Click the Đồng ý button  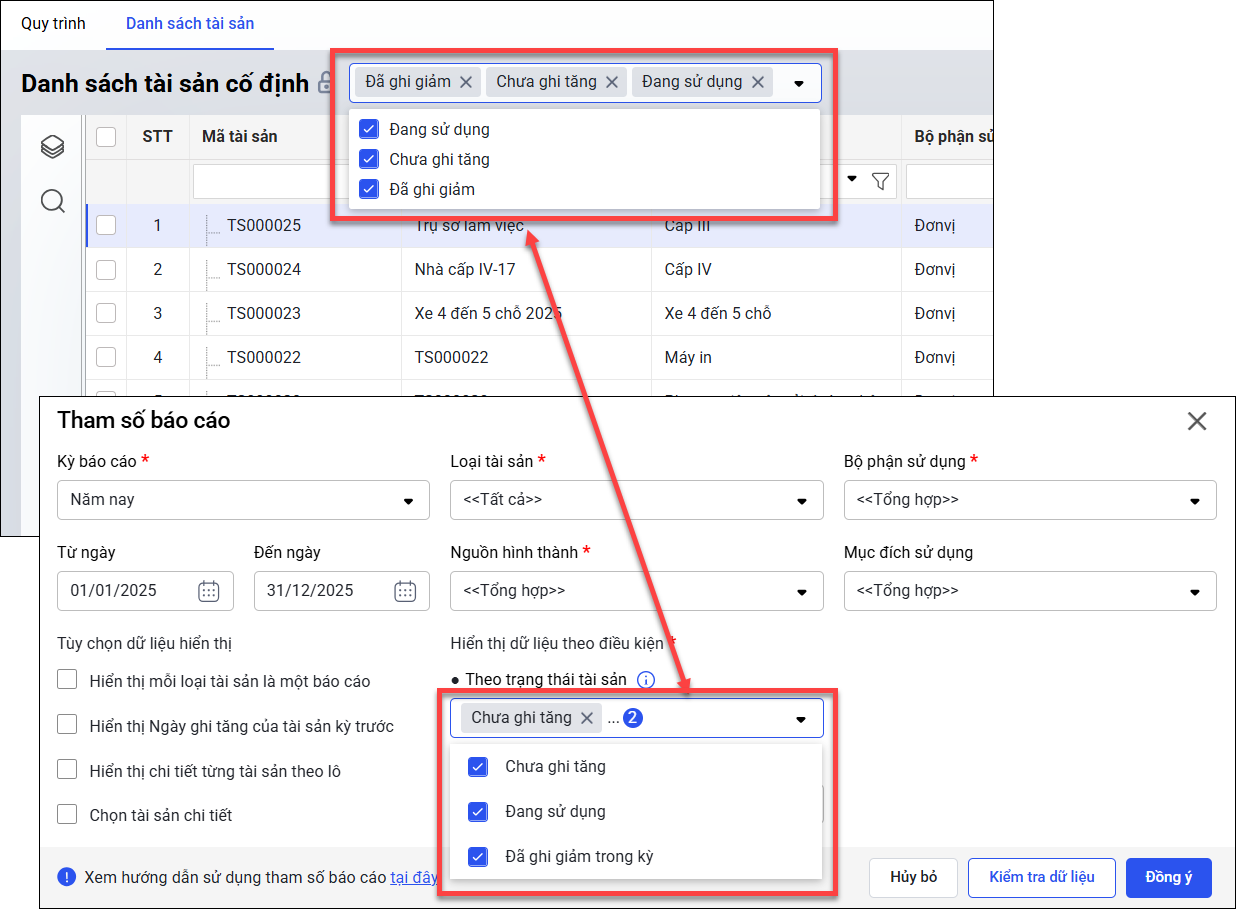[1168, 877]
